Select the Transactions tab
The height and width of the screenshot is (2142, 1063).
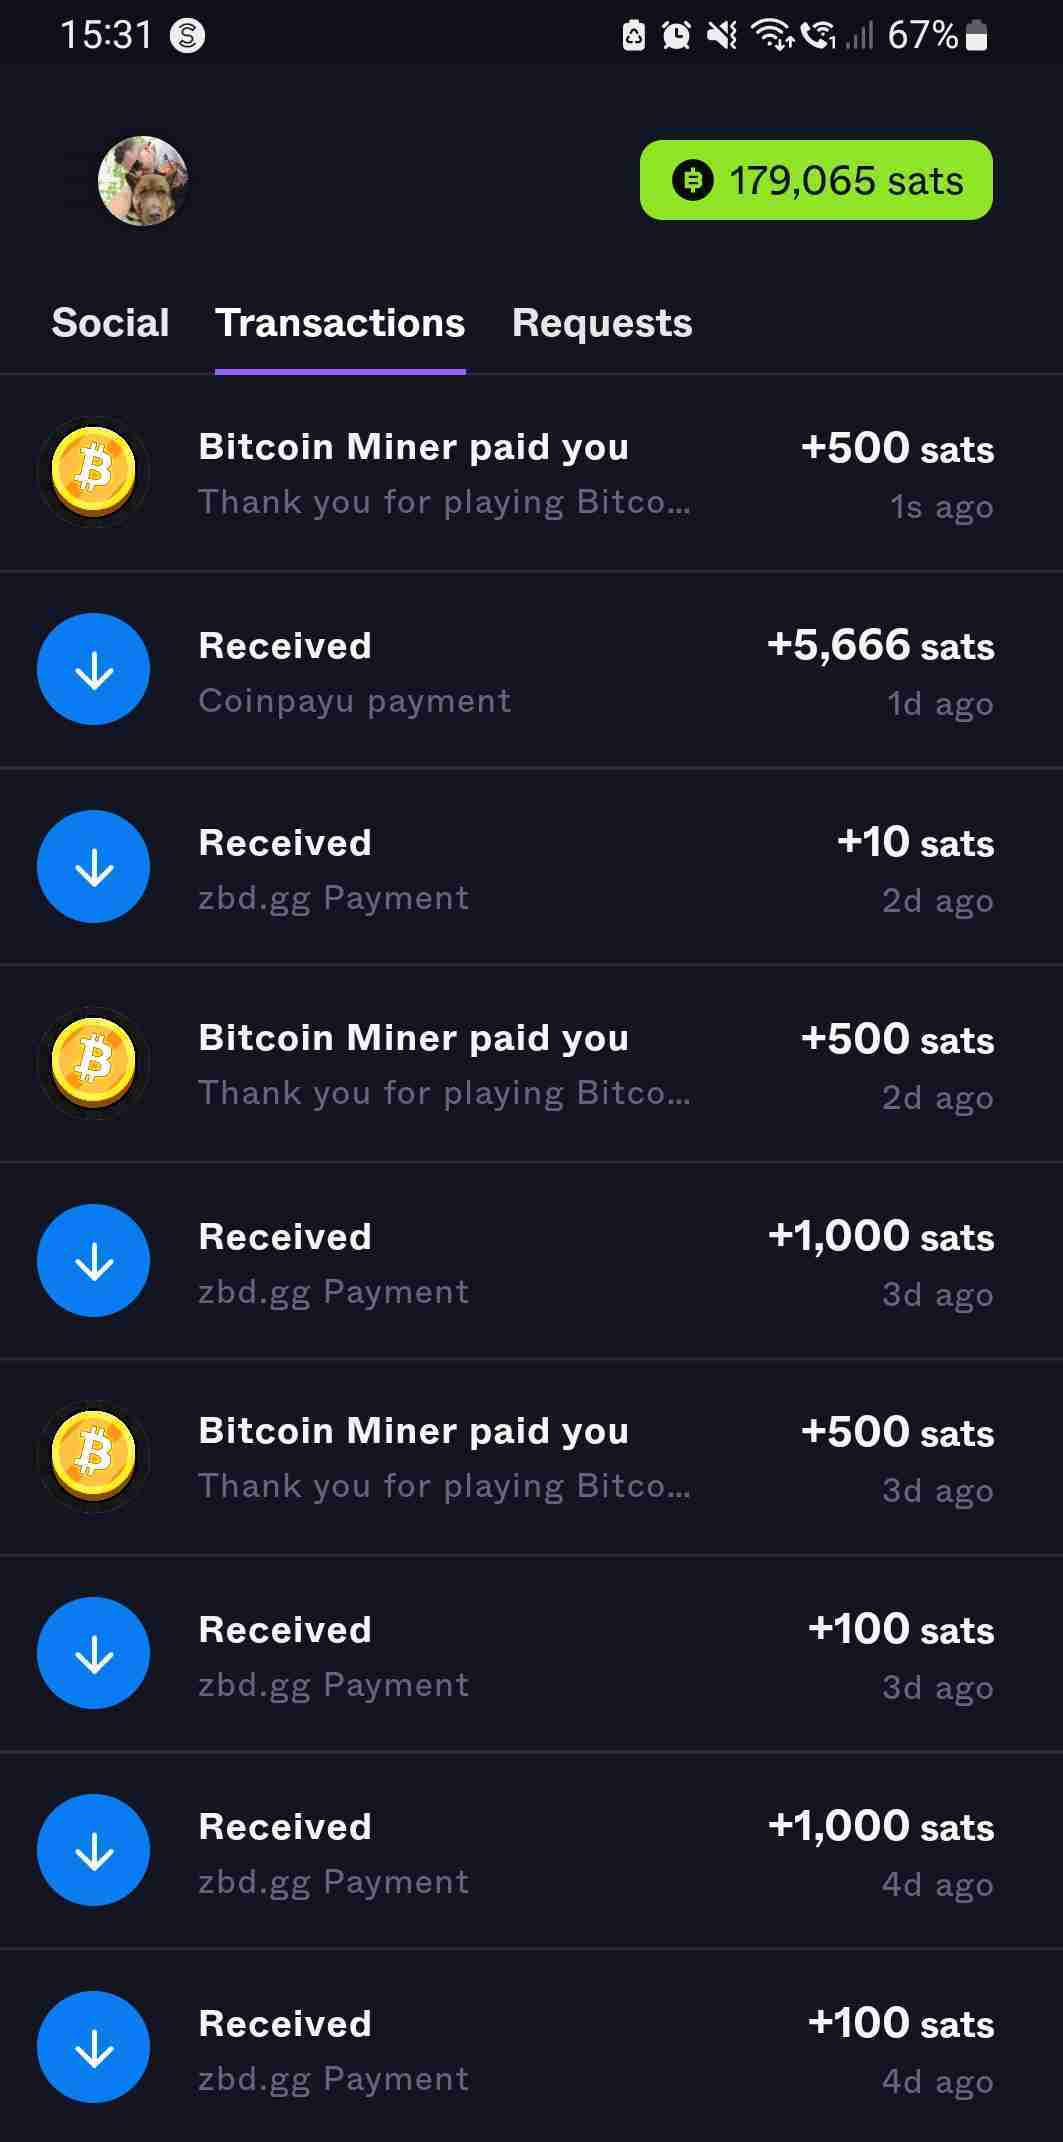(x=340, y=323)
